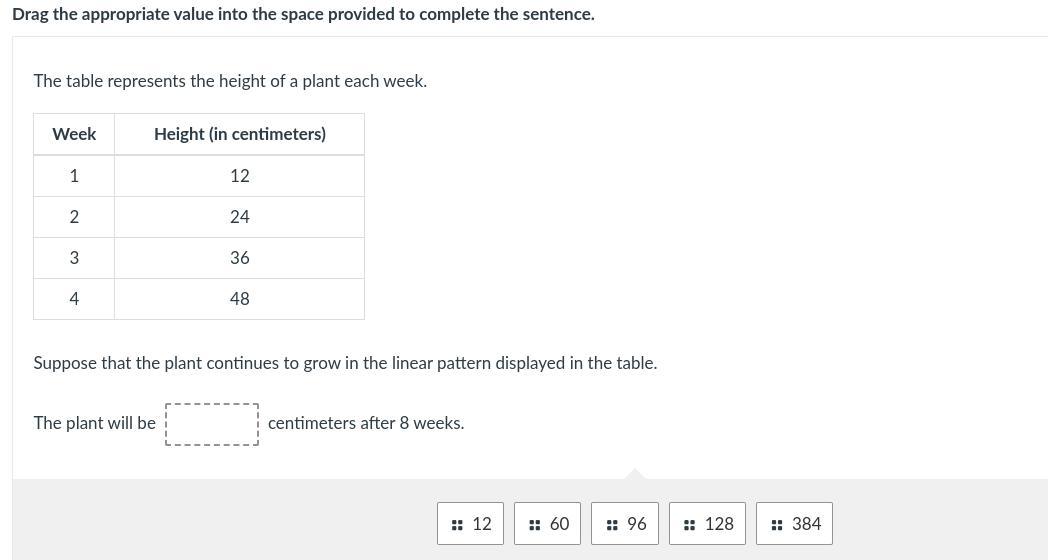Click the height value 12 in the table

[239, 176]
